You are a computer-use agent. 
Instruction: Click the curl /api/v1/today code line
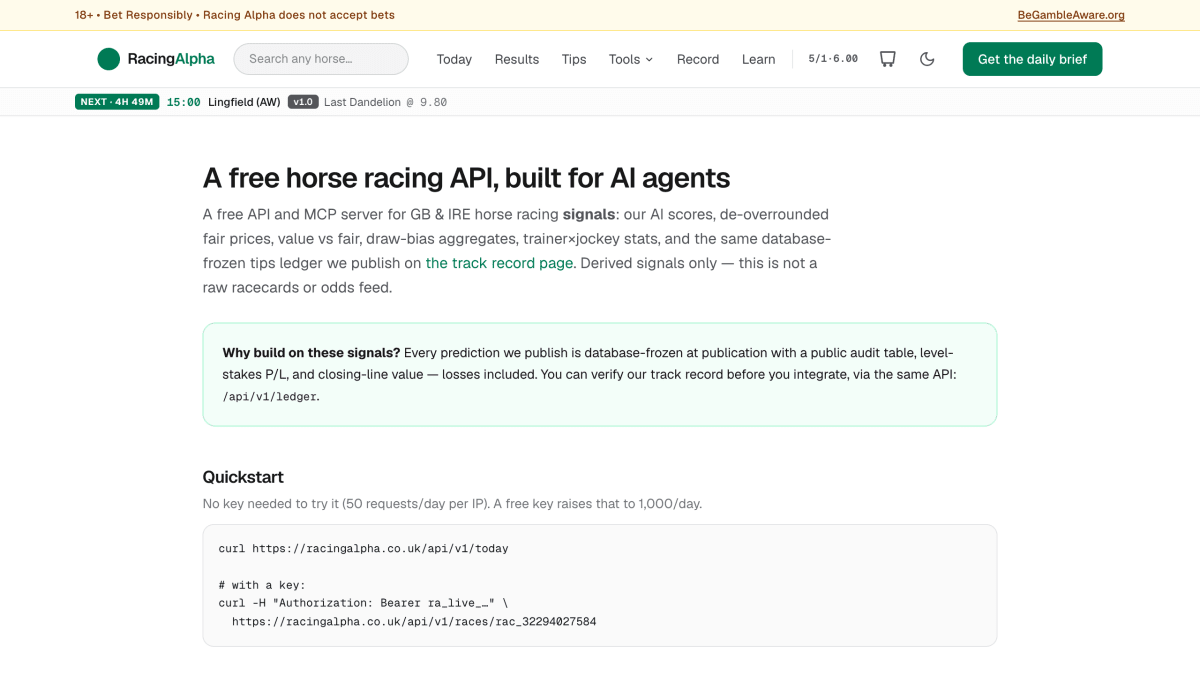click(x=364, y=549)
